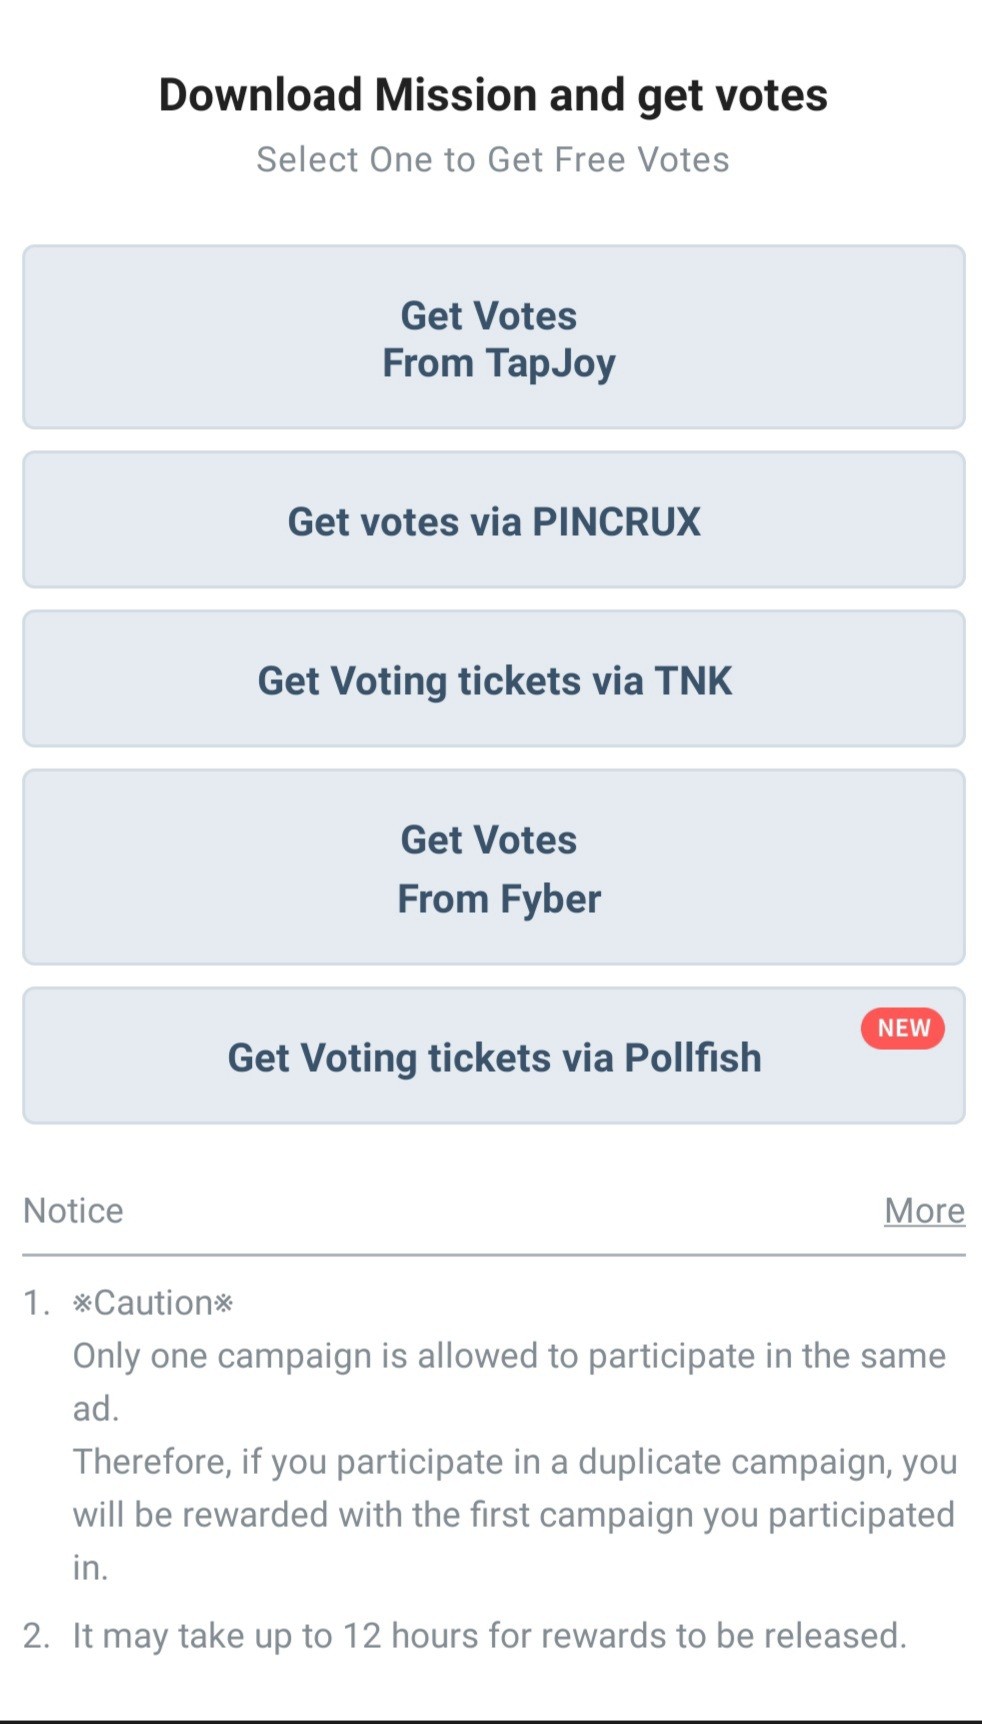Click the Download Mission and get votes title

point(493,95)
